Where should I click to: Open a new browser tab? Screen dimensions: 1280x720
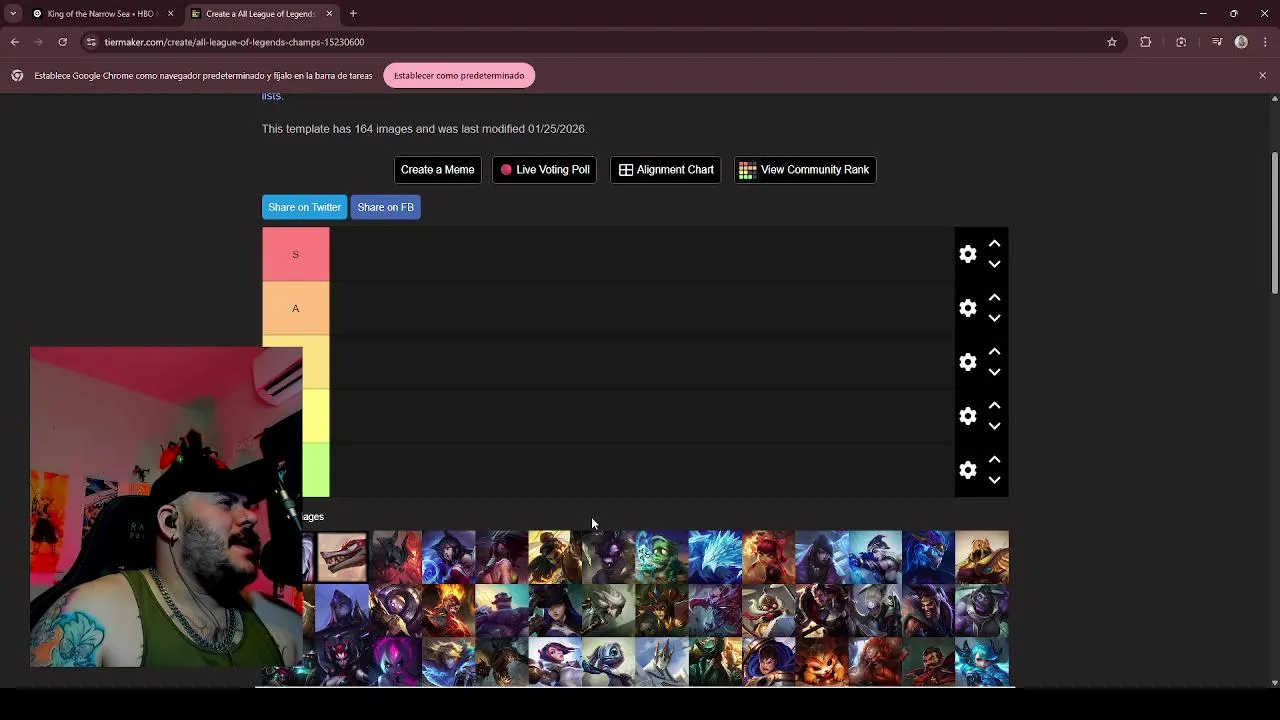point(353,14)
